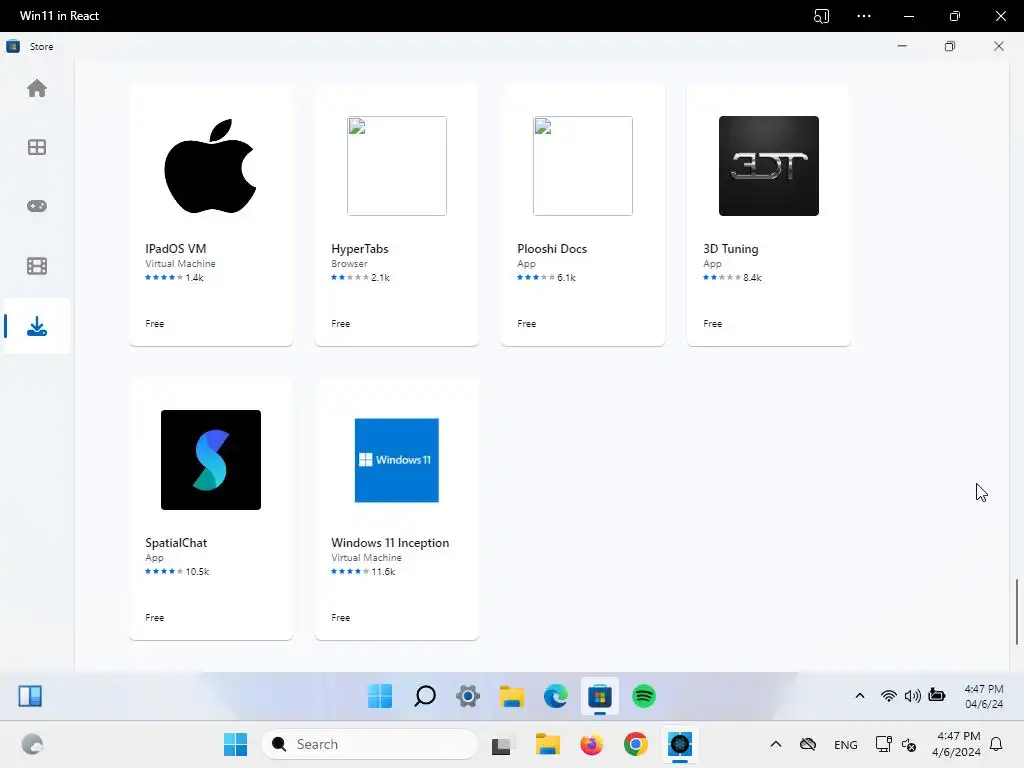Click the HyperTabs title text
The height and width of the screenshot is (768, 1024).
click(360, 249)
